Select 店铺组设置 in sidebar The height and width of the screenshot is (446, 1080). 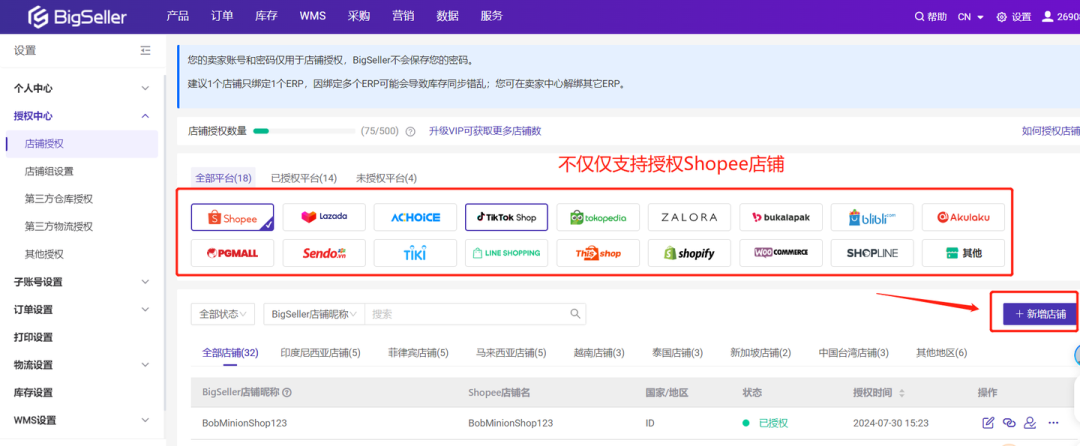[x=49, y=171]
